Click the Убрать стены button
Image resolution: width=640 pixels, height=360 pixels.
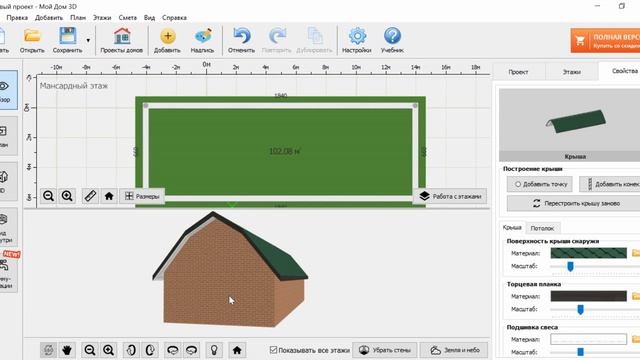pos(385,350)
